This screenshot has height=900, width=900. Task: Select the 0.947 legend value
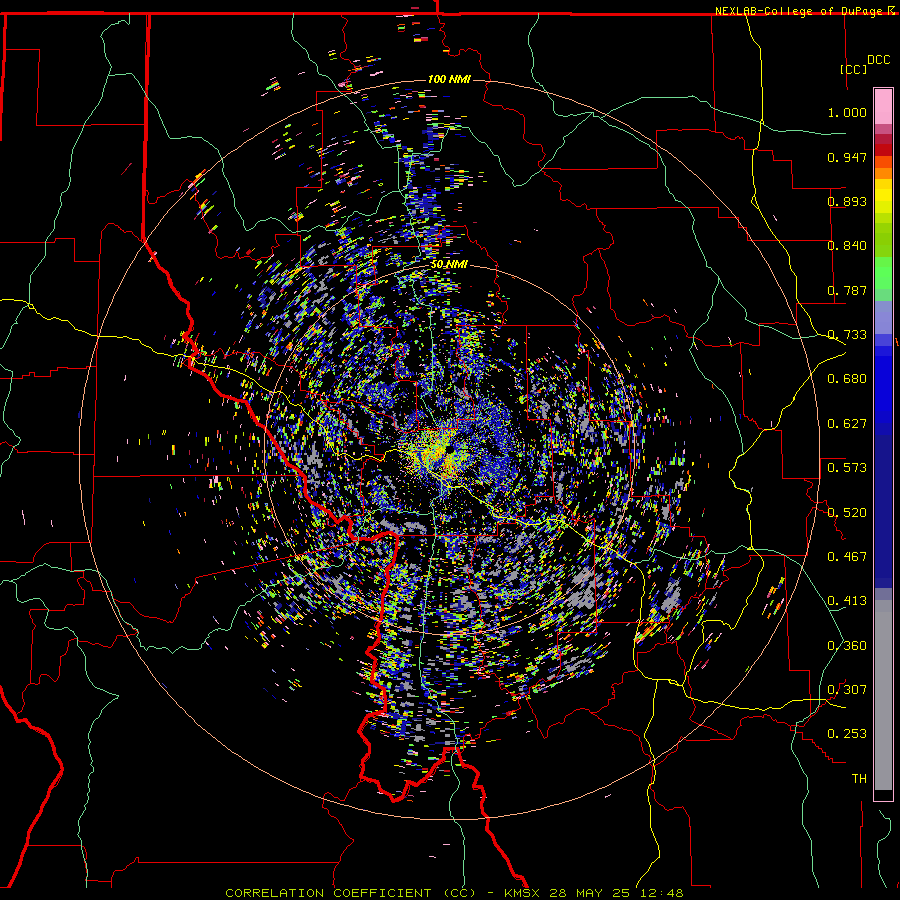point(847,157)
